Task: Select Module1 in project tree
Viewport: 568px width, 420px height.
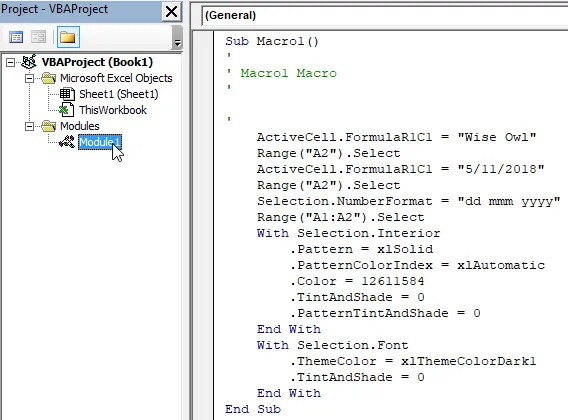Action: coord(100,142)
